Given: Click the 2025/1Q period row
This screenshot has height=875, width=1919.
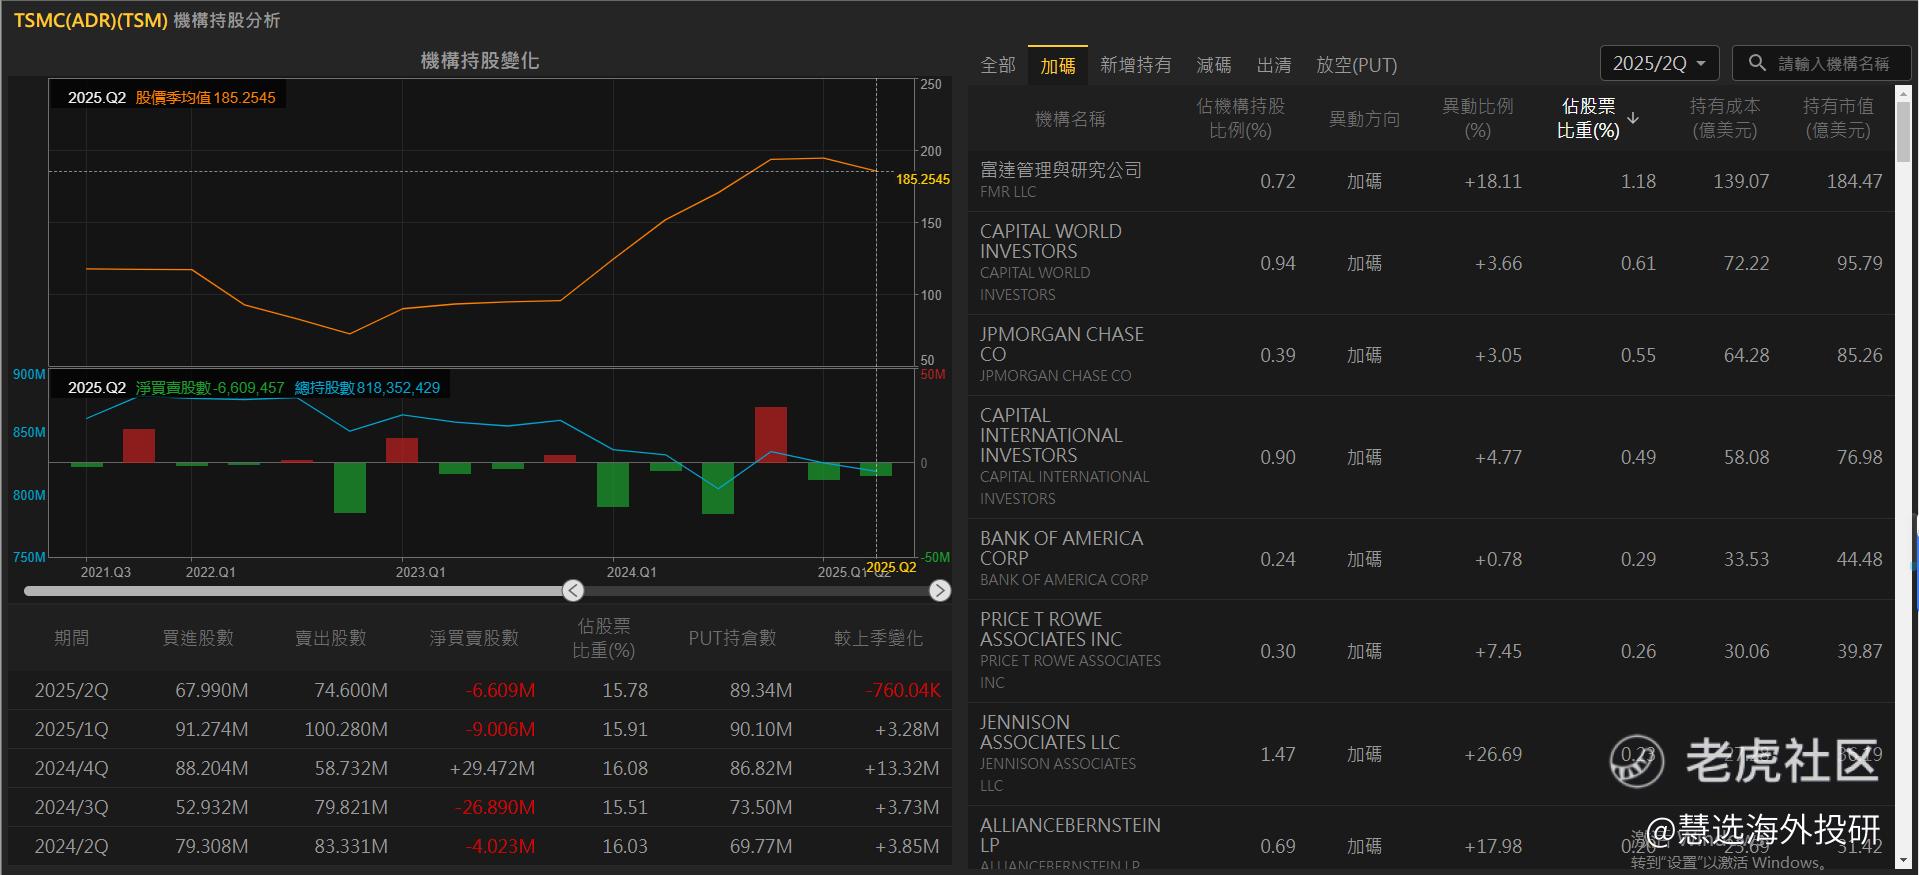Looking at the screenshot, I should click(480, 729).
